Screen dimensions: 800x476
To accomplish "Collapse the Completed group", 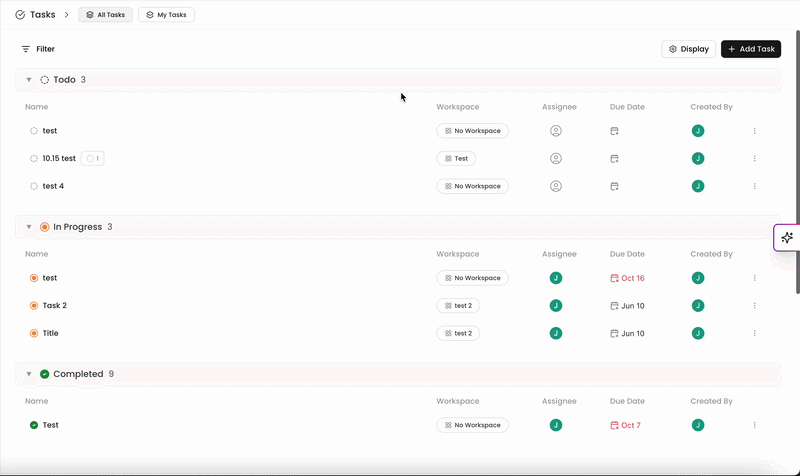I will coord(29,374).
